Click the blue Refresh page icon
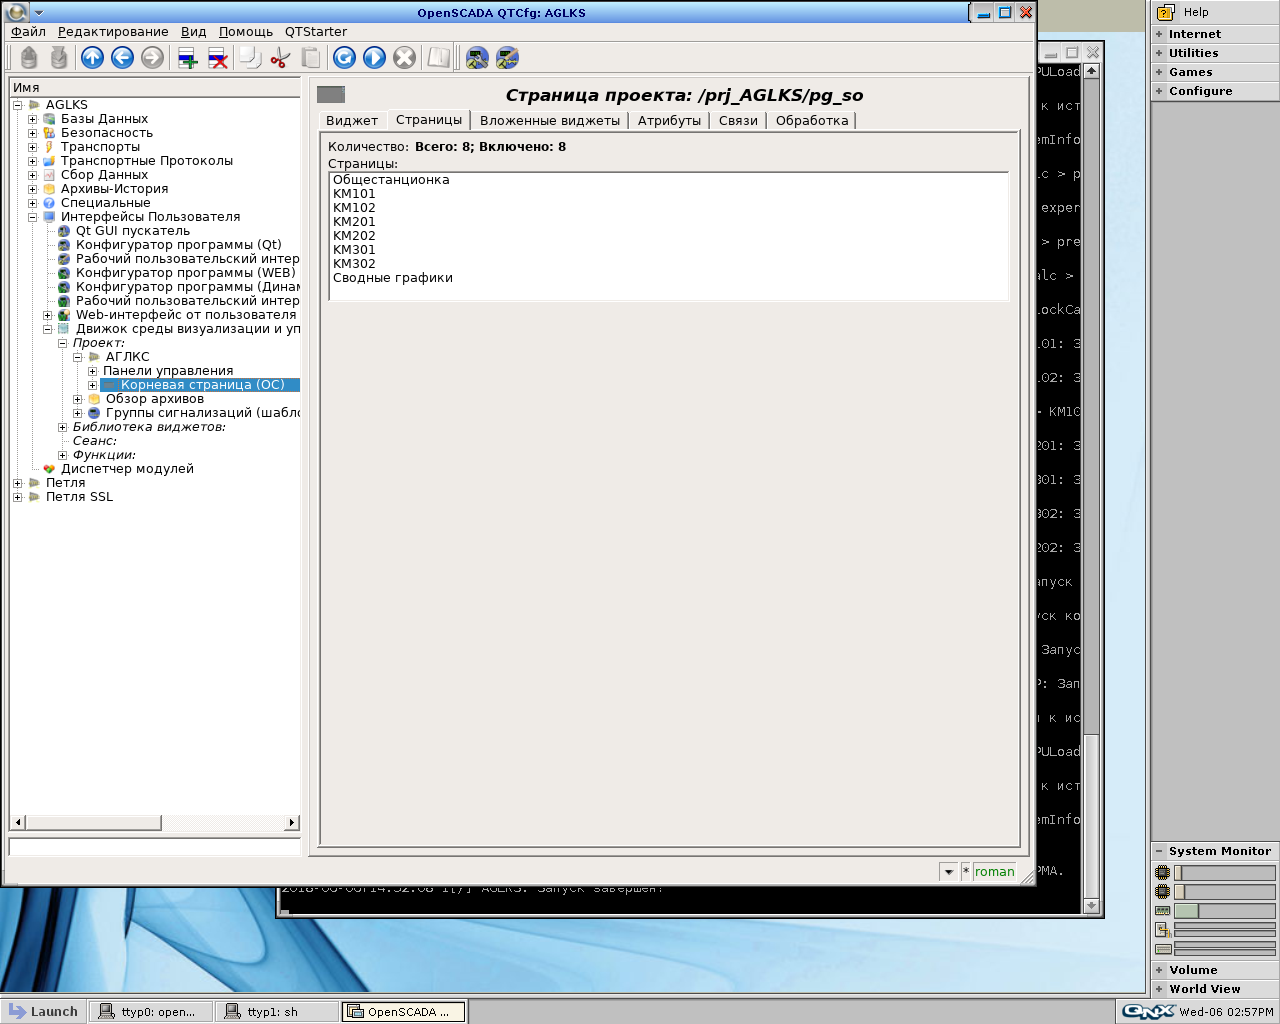 (344, 58)
